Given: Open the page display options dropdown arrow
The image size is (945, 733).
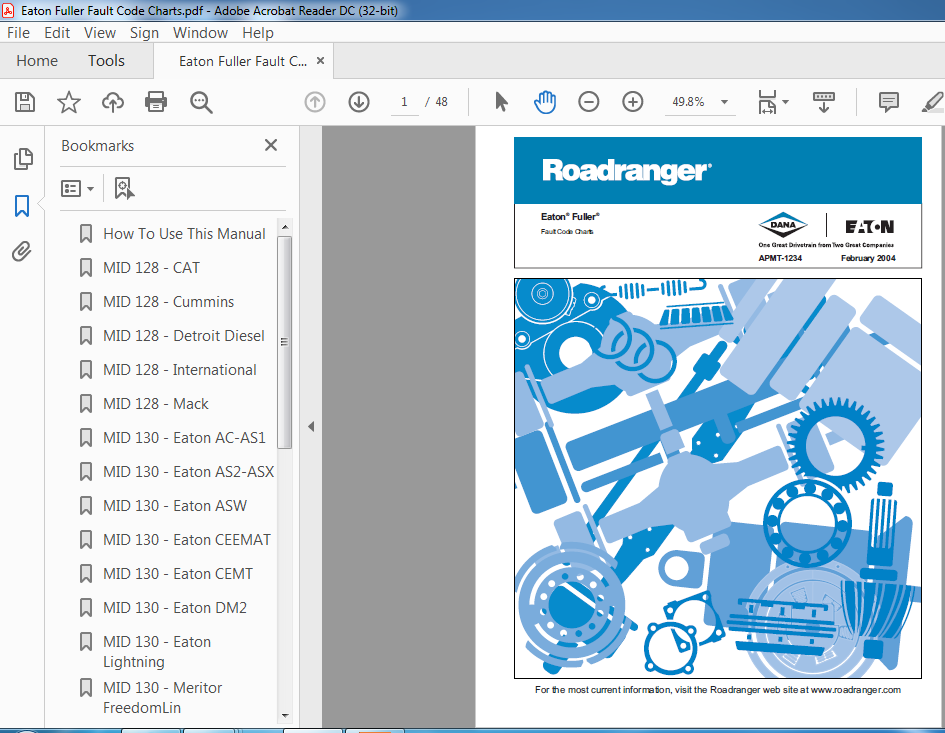Looking at the screenshot, I should 785,102.
